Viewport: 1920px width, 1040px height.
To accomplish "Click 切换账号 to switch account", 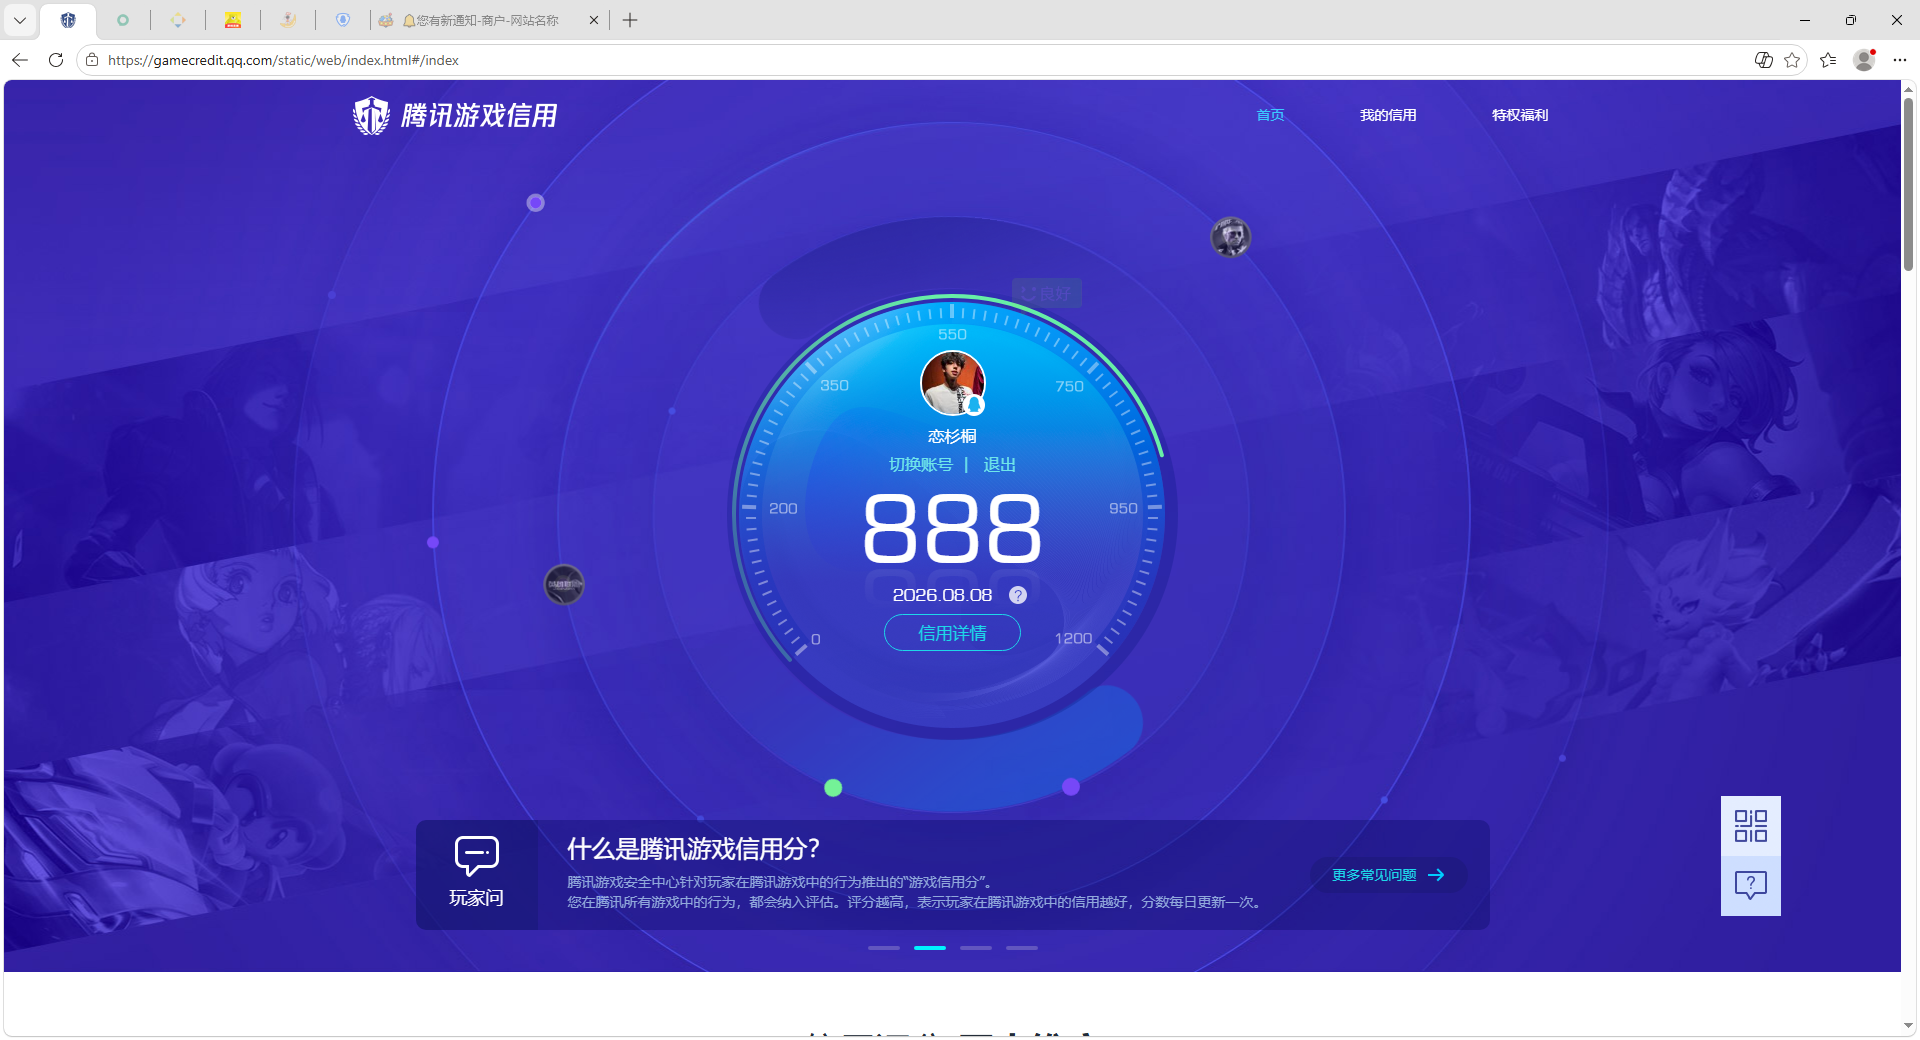I will (x=921, y=465).
